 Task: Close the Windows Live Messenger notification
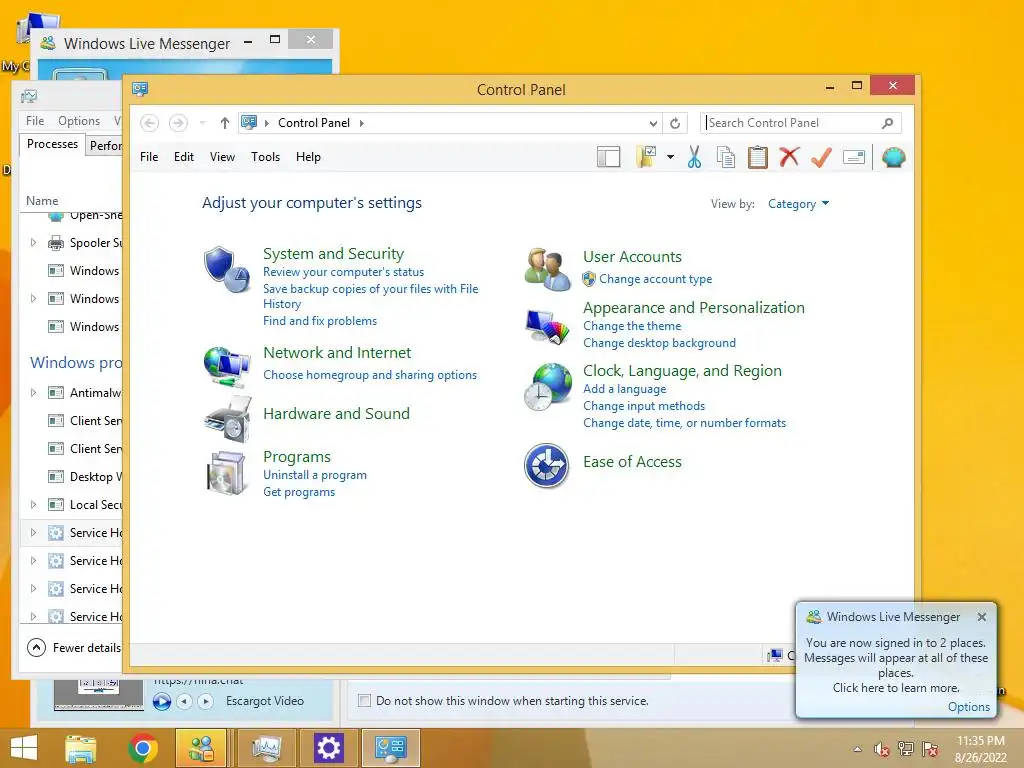pyautogui.click(x=982, y=616)
